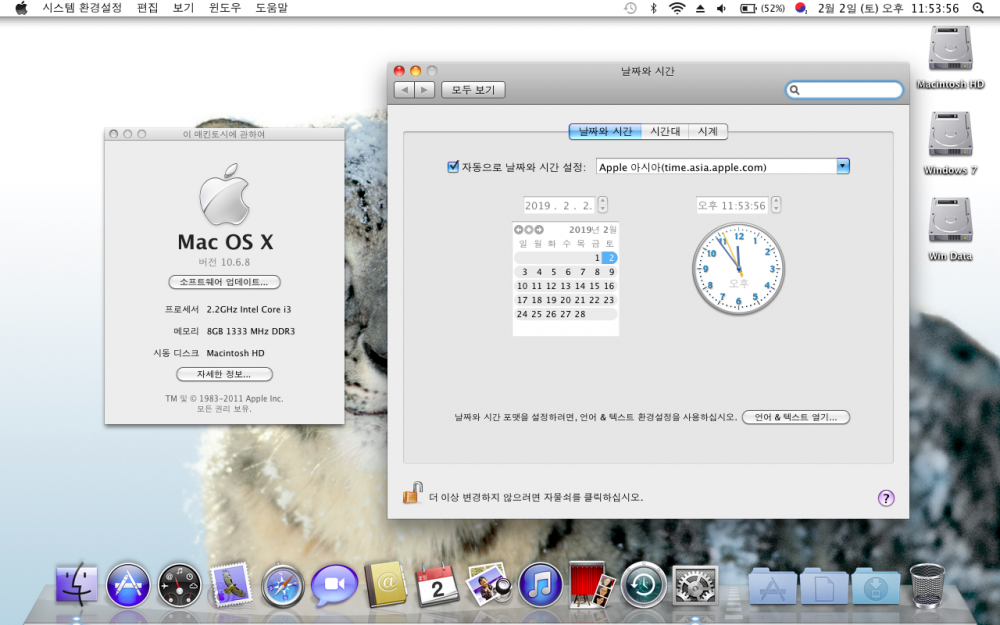1000x625 pixels.
Task: Click the time field 오후 11:53:56
Action: (x=732, y=205)
